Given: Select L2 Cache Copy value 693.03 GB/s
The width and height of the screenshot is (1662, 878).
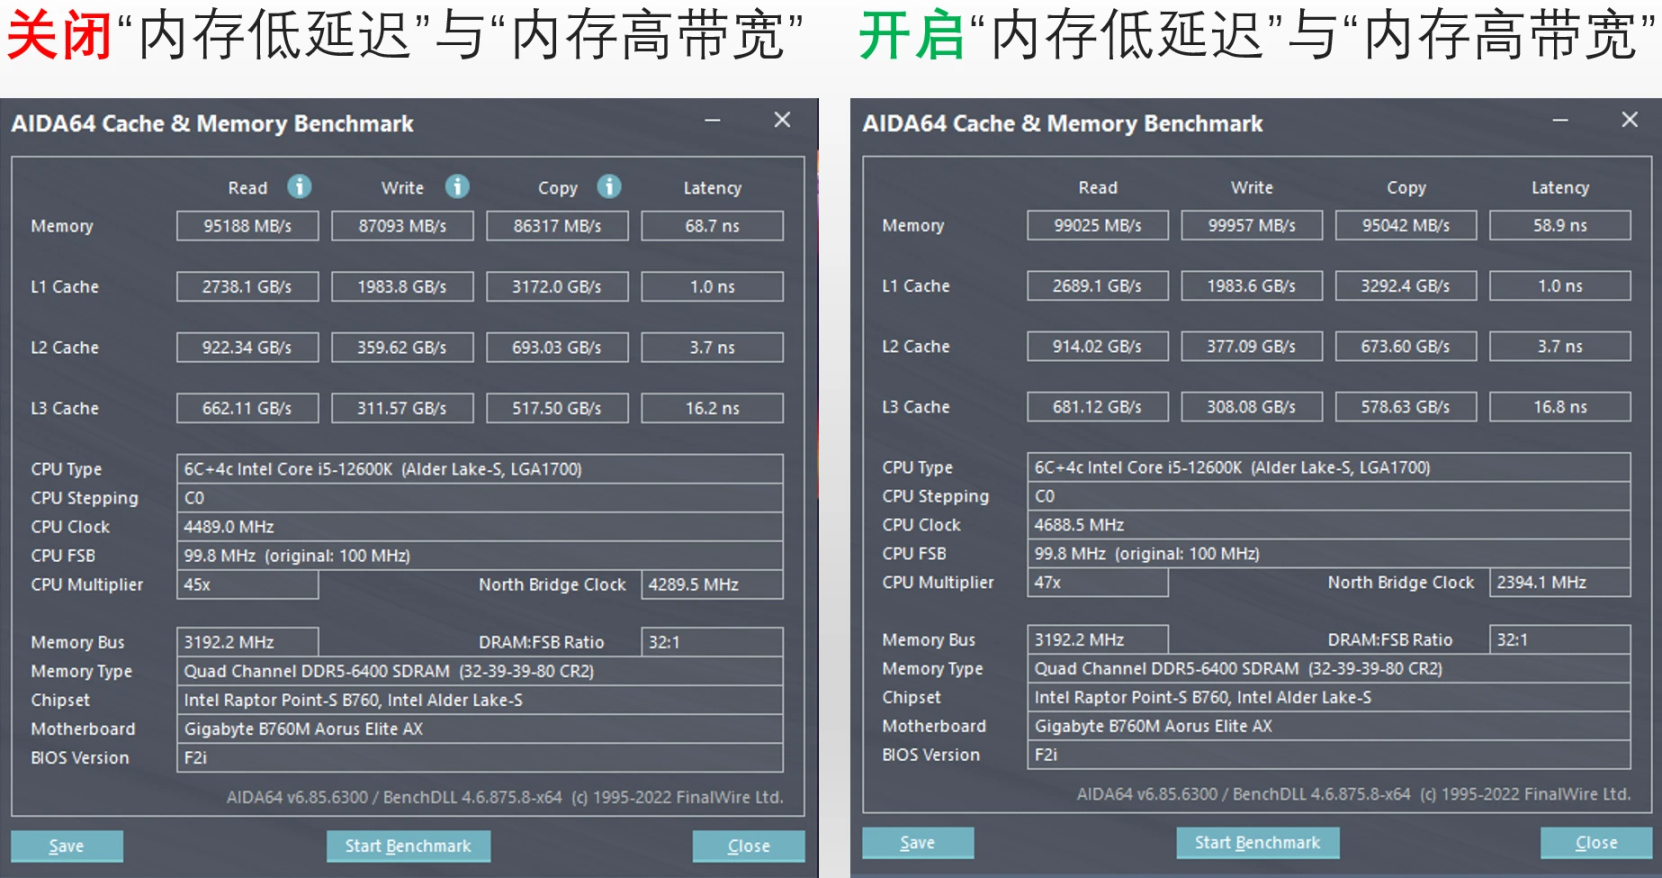Looking at the screenshot, I should [558, 348].
